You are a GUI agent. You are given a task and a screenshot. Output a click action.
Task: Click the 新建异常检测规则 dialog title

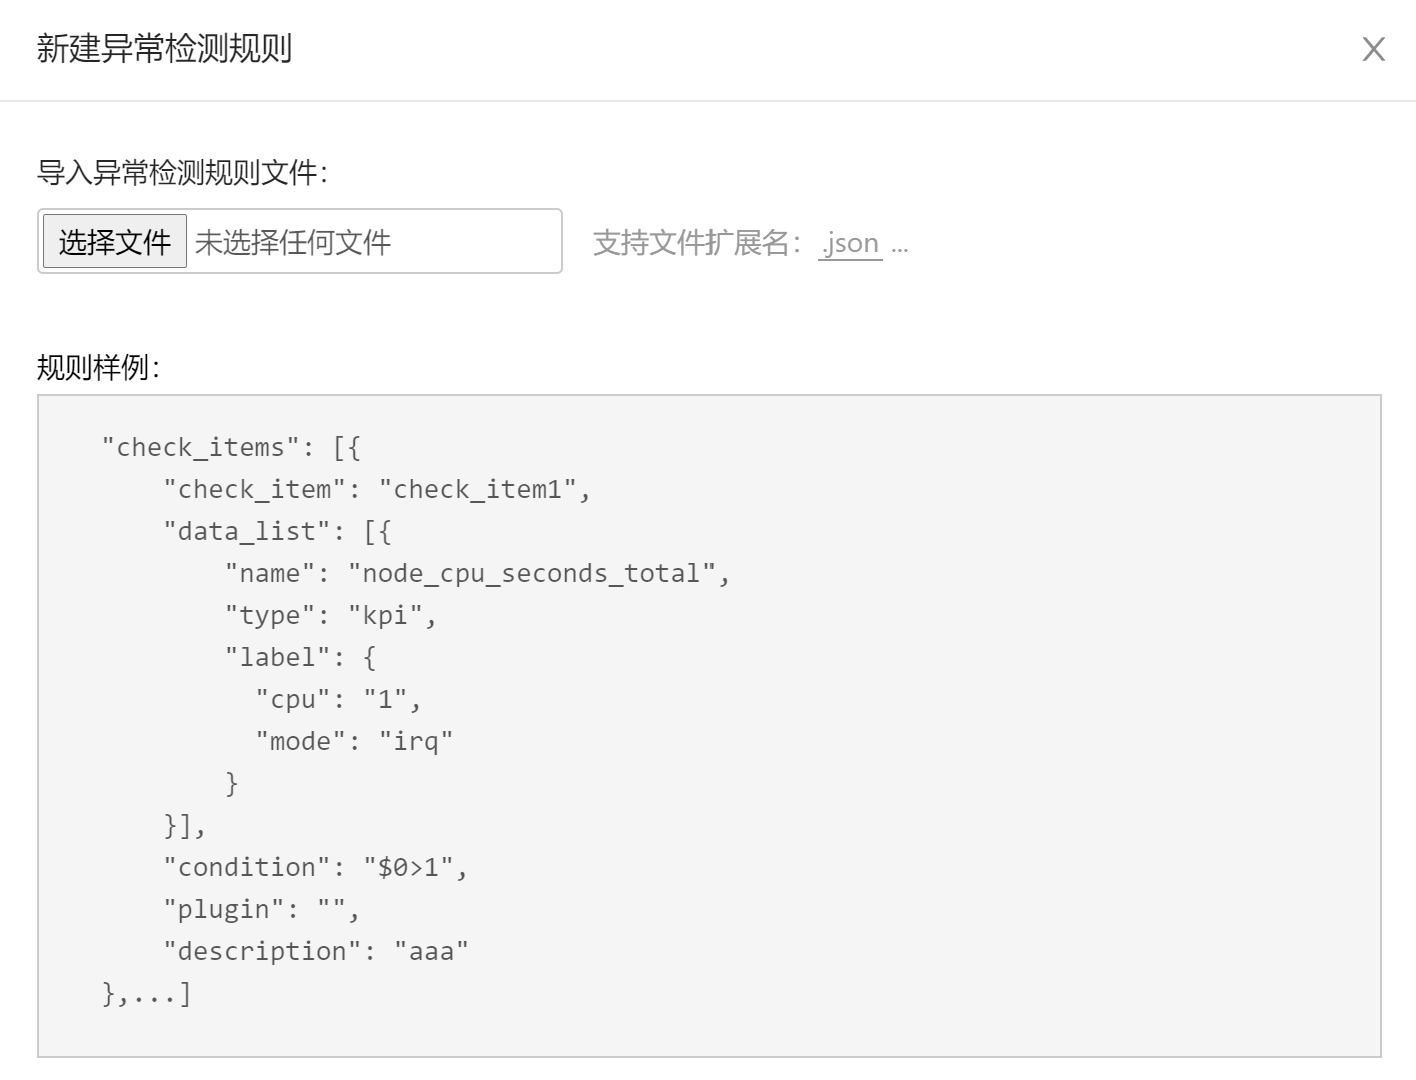(x=164, y=48)
